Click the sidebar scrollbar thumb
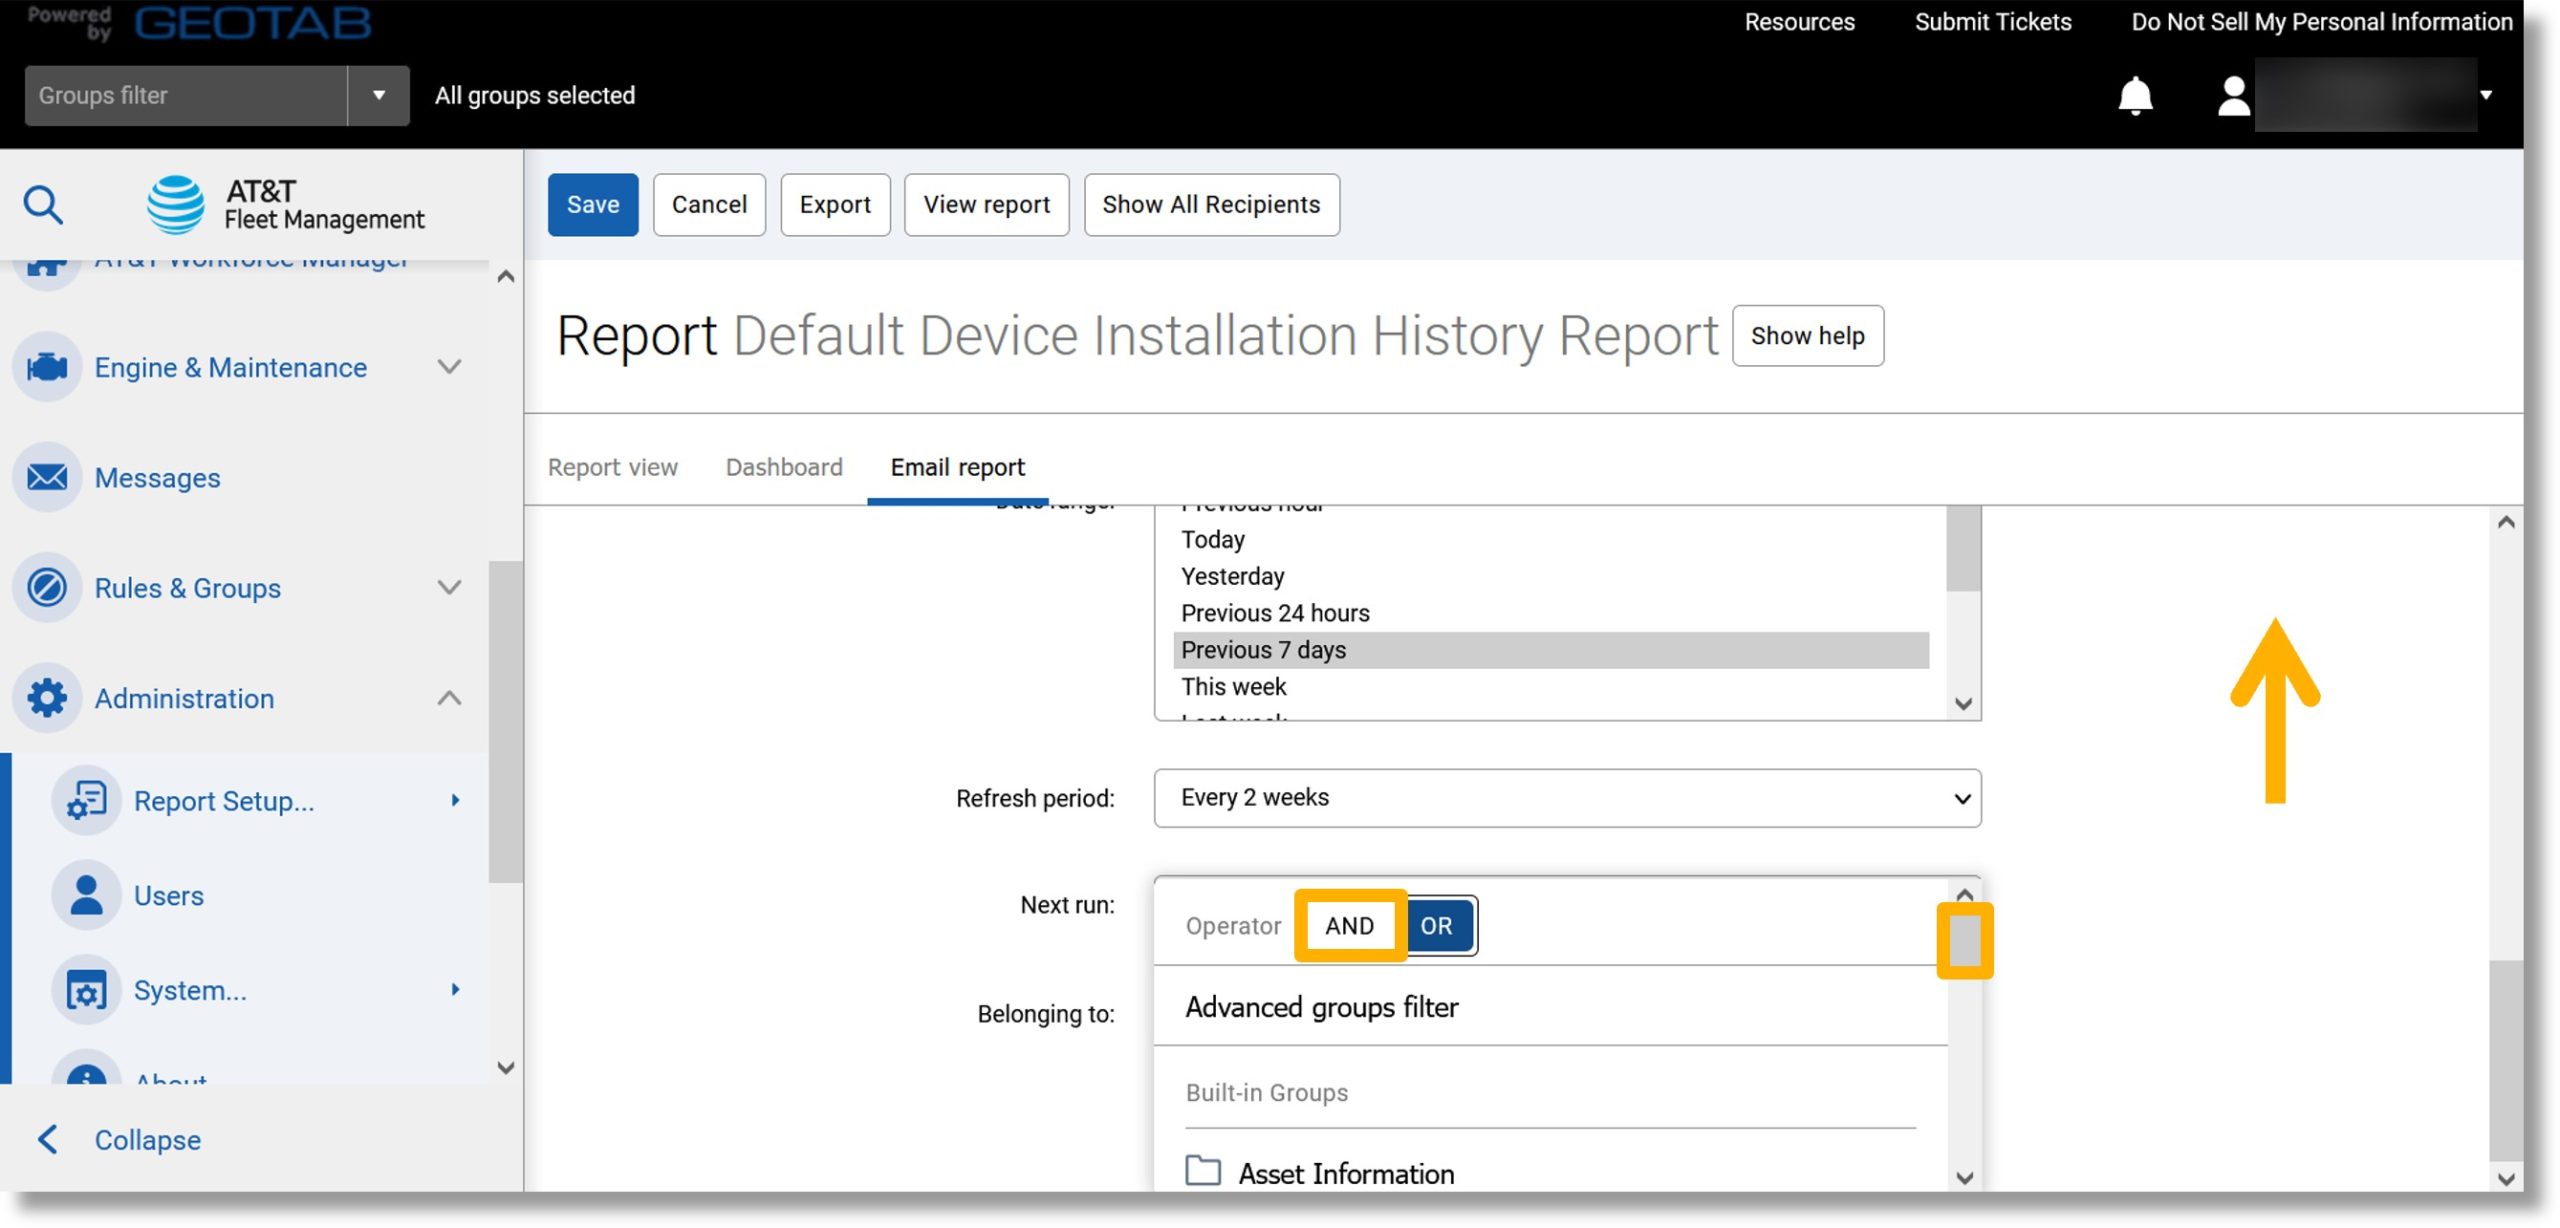2560x1228 pixels. click(x=506, y=721)
